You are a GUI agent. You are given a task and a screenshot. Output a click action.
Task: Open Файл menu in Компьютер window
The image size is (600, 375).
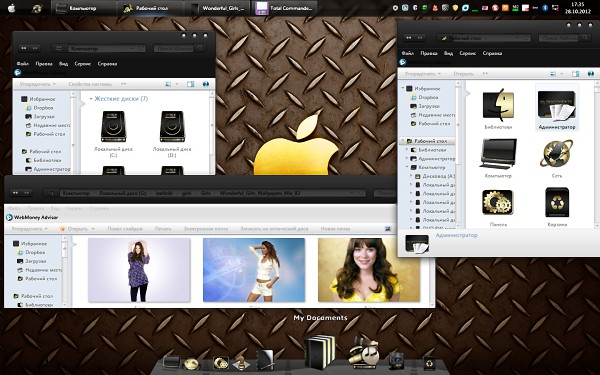click(x=23, y=64)
